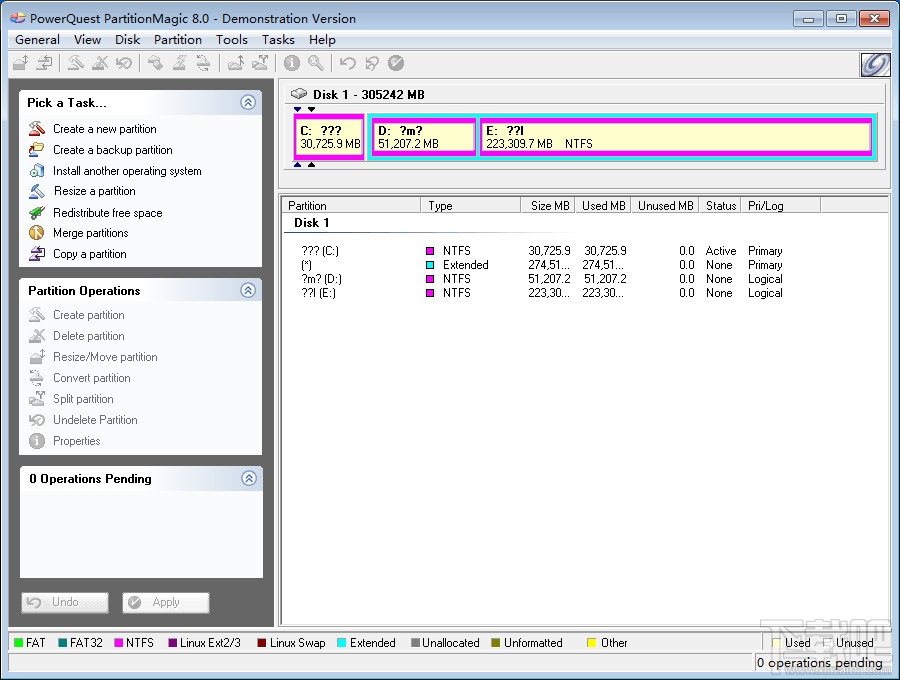
Task: Open the Partition menu
Action: tap(177, 40)
